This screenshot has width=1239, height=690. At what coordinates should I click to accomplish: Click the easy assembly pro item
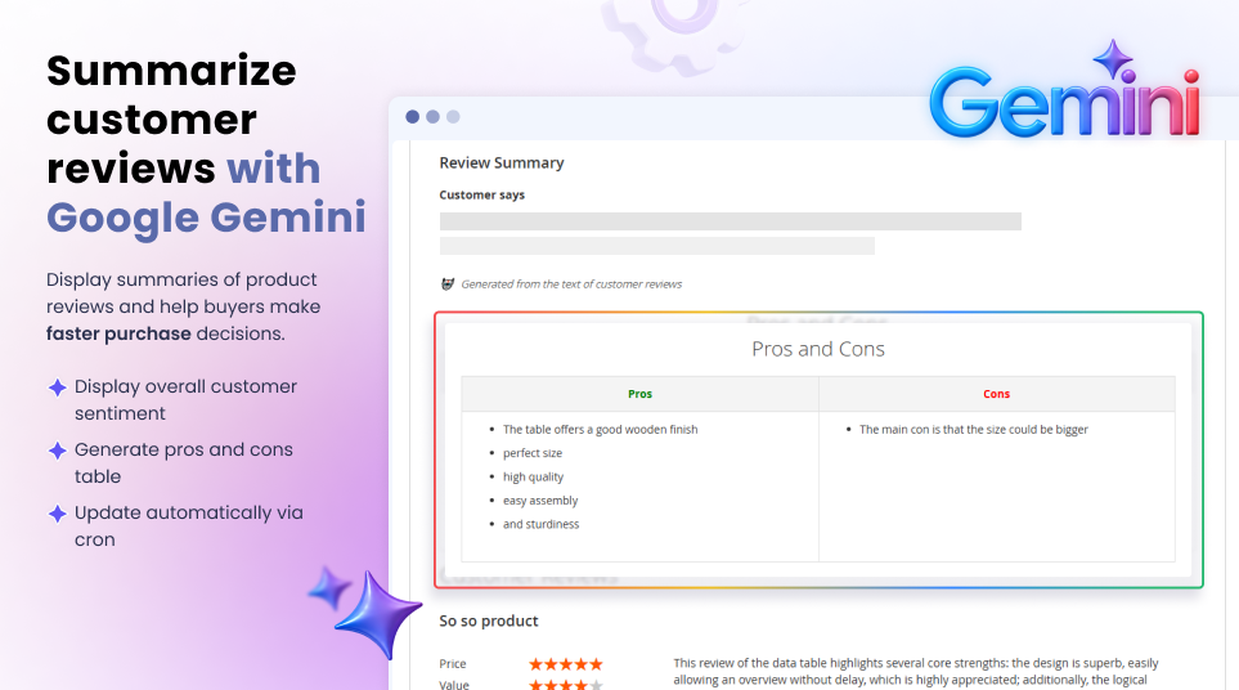point(540,500)
